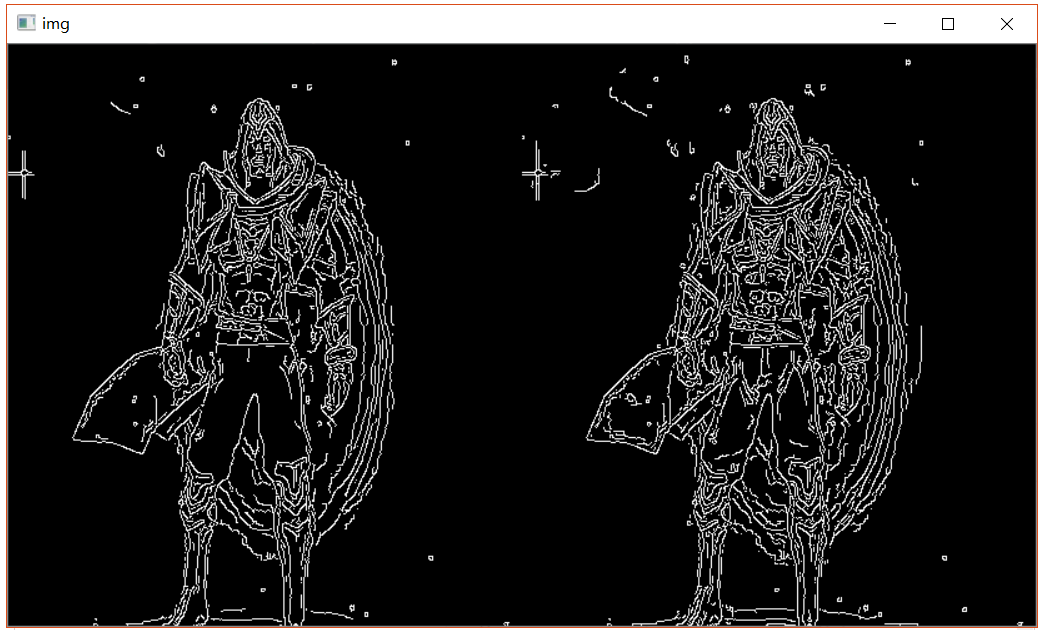1040x630 pixels.
Task: Minimize the img window
Action: pyautogui.click(x=890, y=24)
